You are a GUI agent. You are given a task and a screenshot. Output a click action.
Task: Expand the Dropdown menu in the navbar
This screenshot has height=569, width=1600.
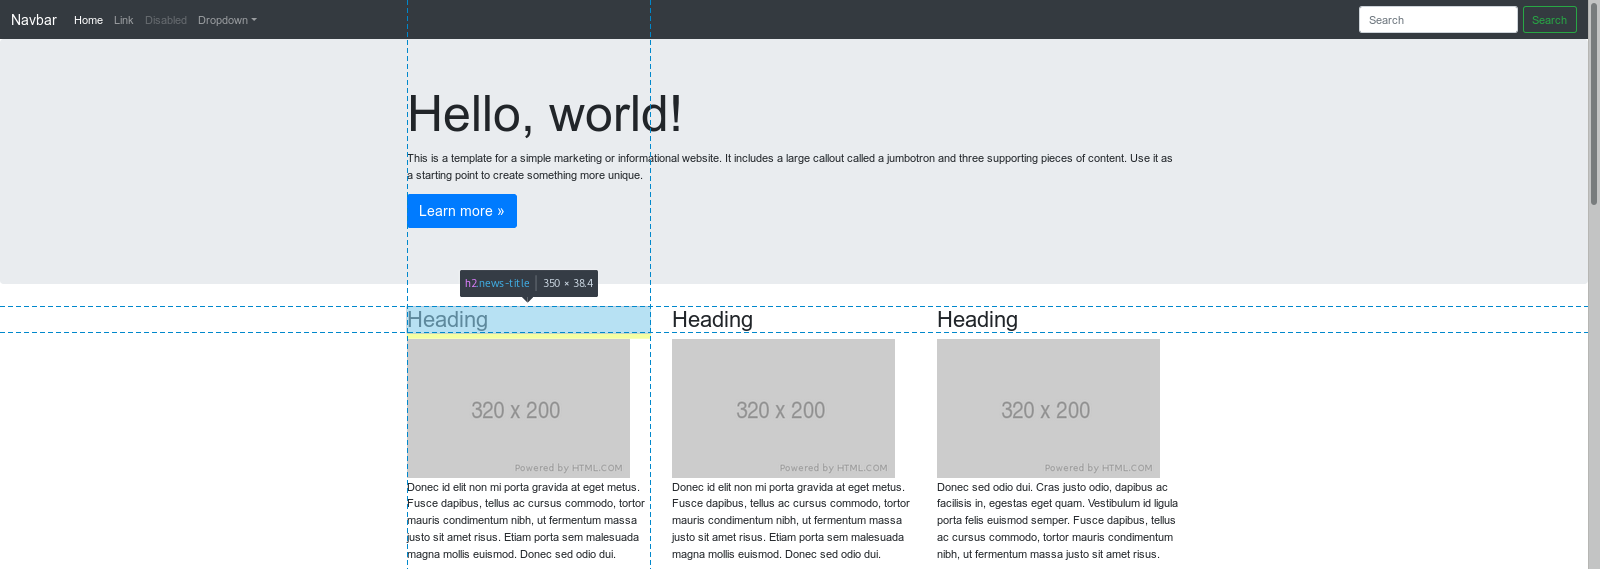coord(227,20)
